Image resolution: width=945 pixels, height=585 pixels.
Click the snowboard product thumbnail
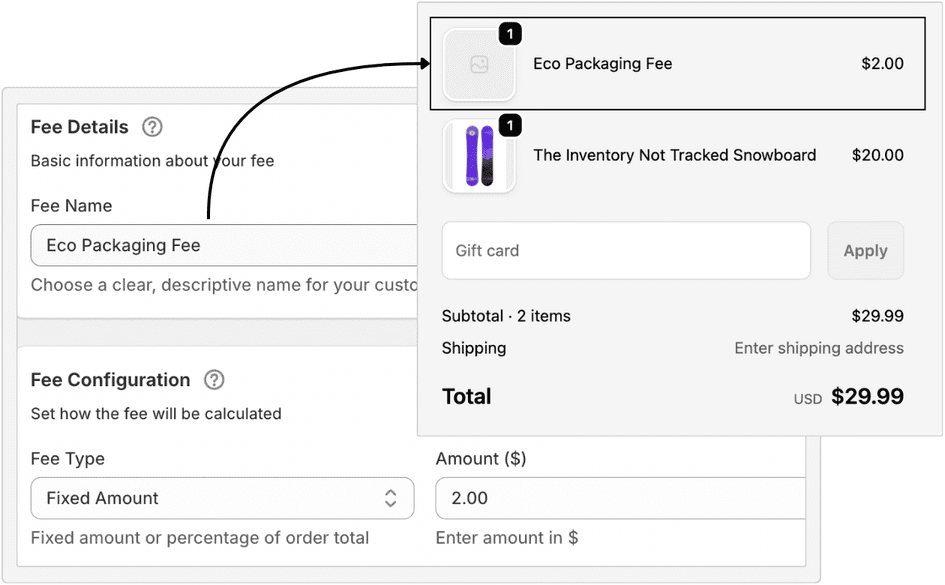479,155
